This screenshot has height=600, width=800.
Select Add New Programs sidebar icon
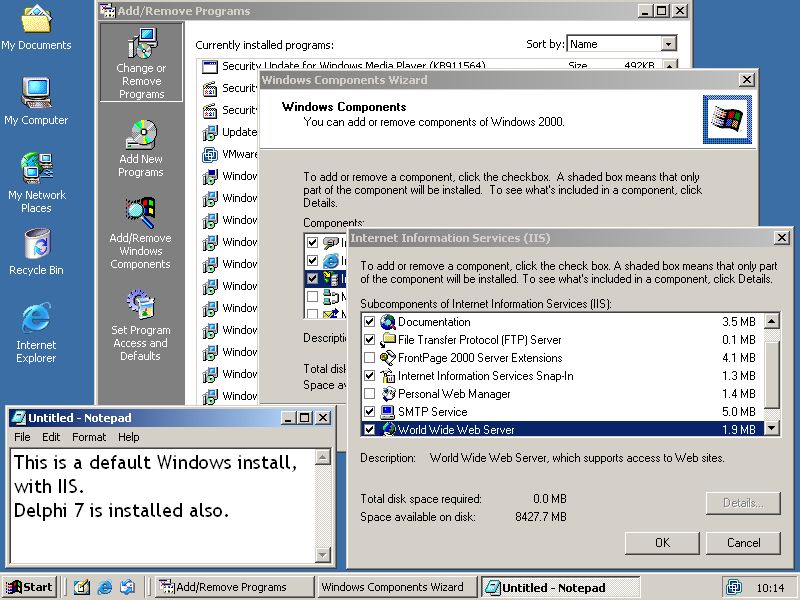point(141,149)
